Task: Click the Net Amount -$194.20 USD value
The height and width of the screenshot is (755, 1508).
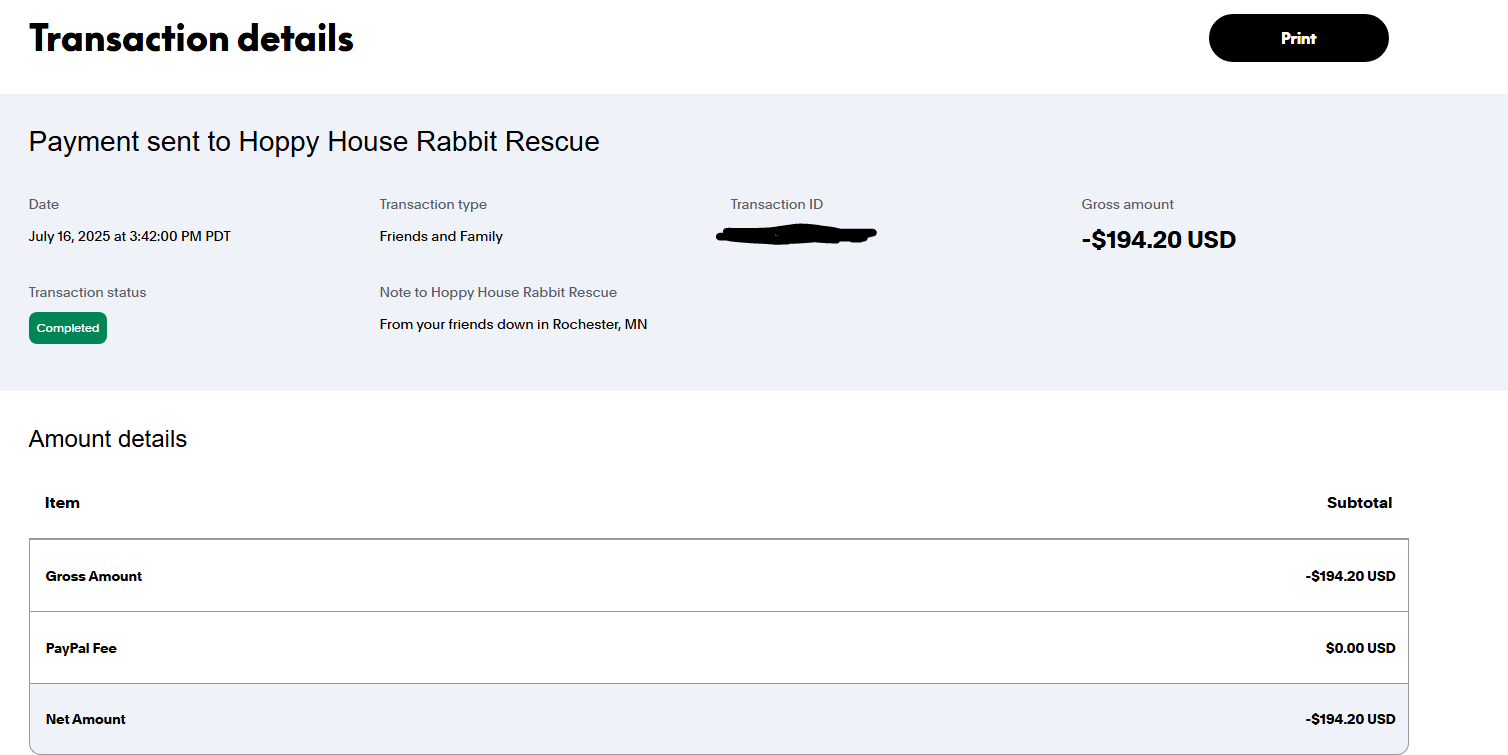Action: click(1350, 719)
